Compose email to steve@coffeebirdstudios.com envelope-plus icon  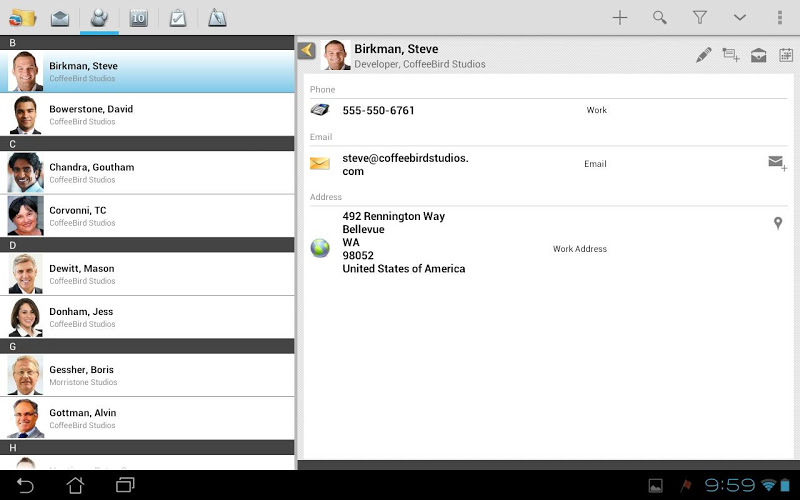click(778, 163)
